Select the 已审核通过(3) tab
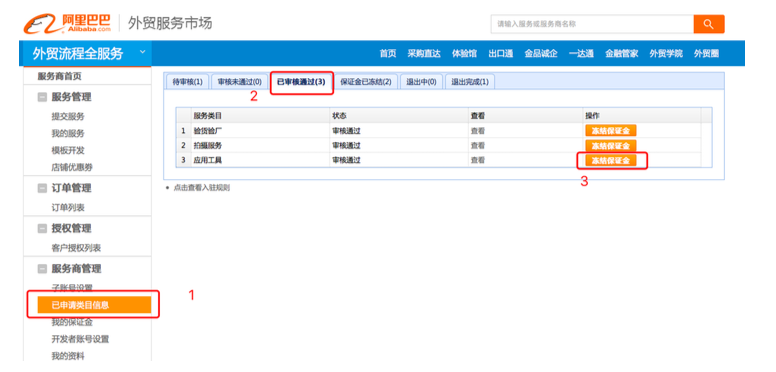The width and height of the screenshot is (776, 372). (301, 82)
